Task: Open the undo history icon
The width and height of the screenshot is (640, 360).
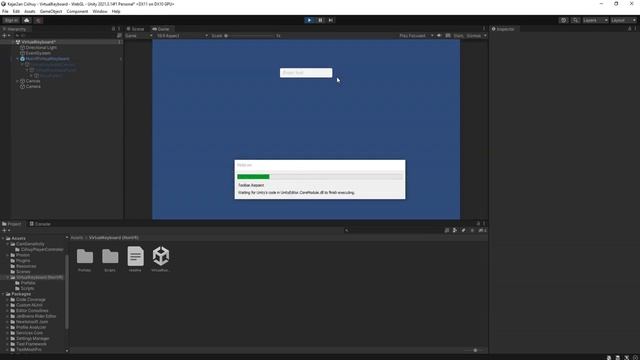Action: coord(563,20)
